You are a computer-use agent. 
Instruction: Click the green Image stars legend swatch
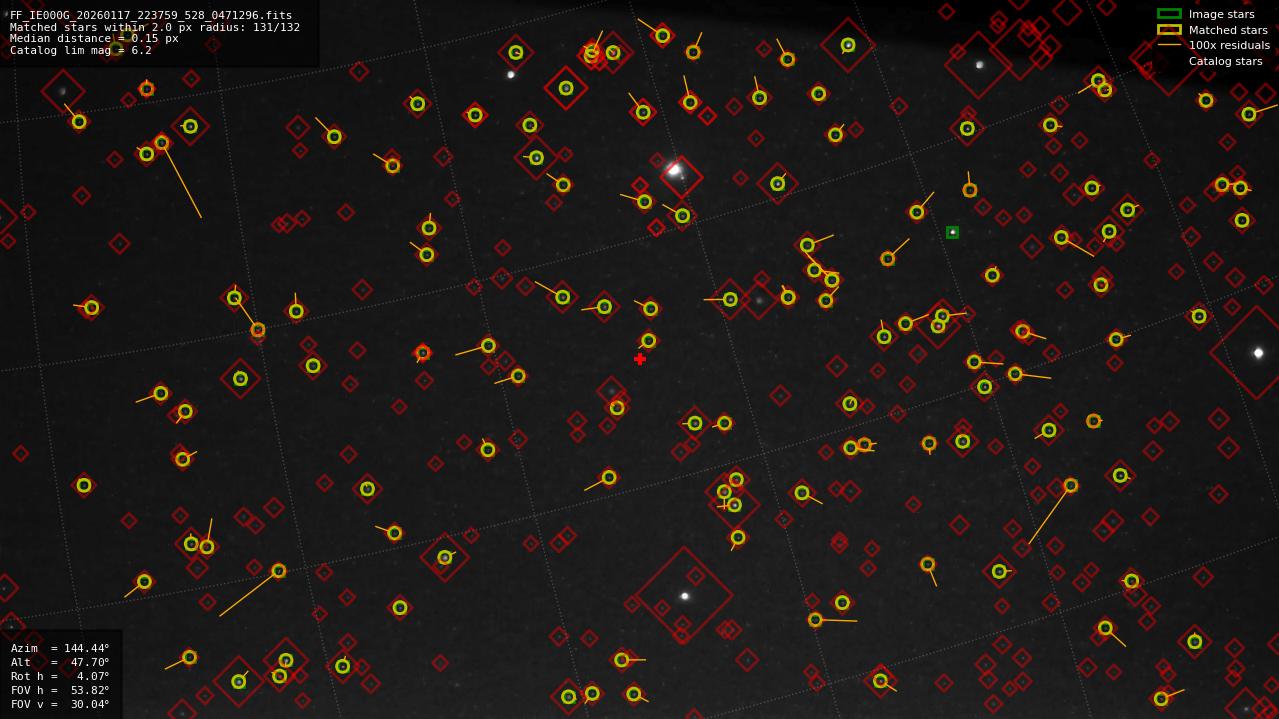tap(1169, 14)
